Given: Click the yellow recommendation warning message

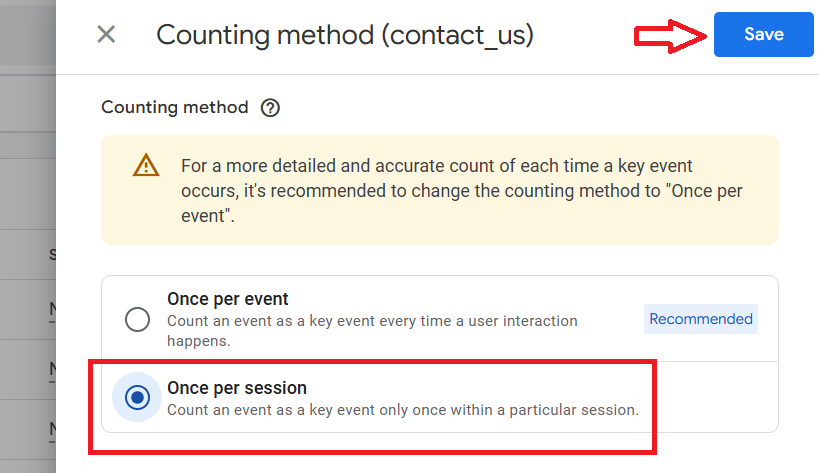Looking at the screenshot, I should tap(460, 190).
